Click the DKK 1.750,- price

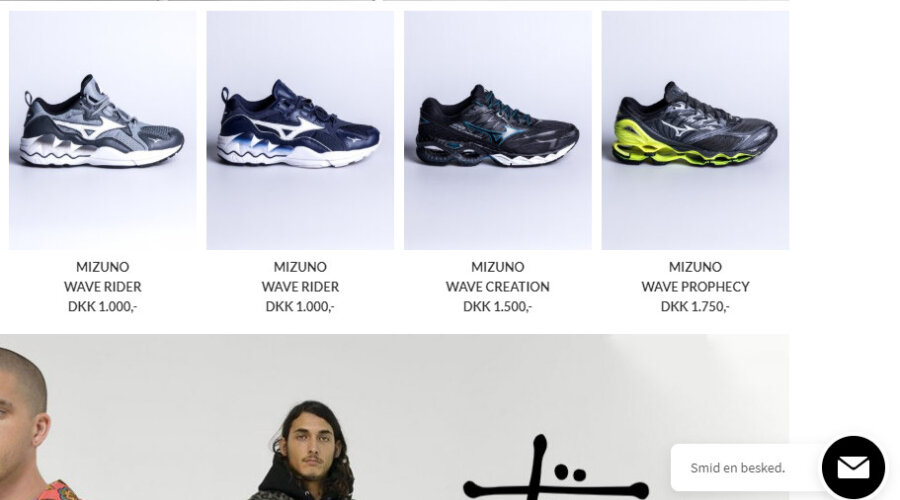point(695,307)
